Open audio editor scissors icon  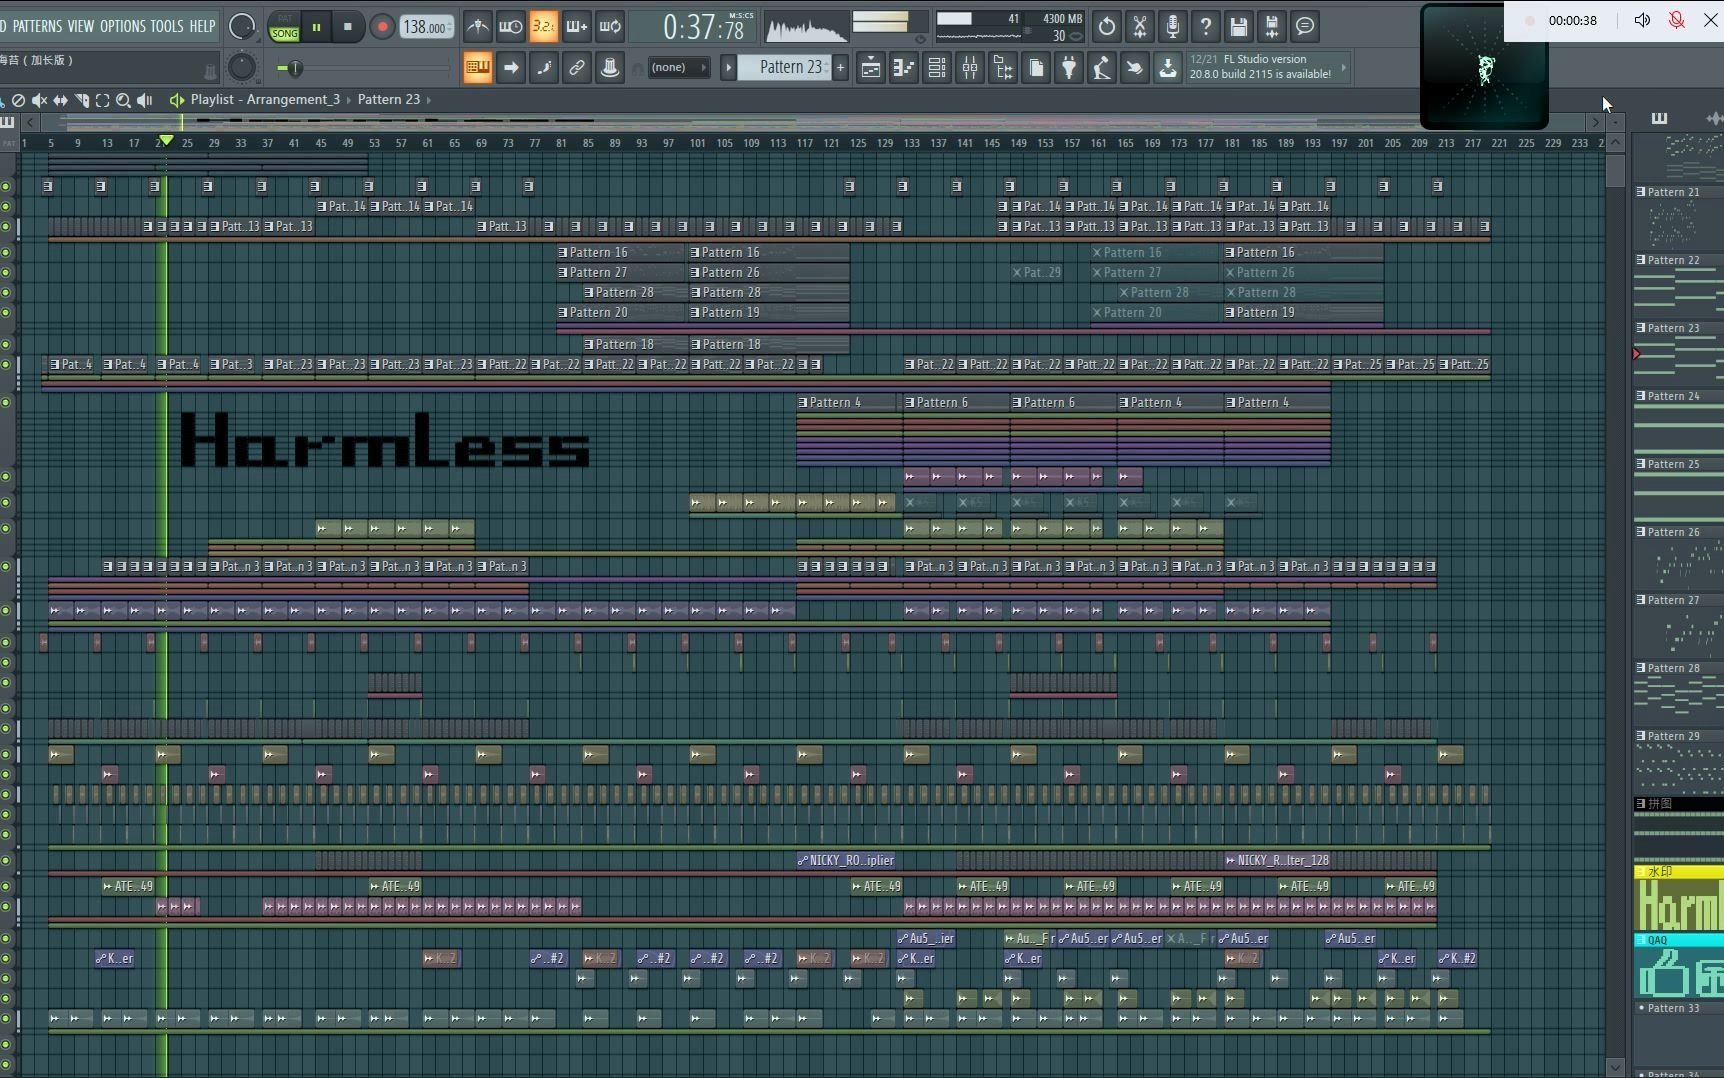coord(1140,27)
